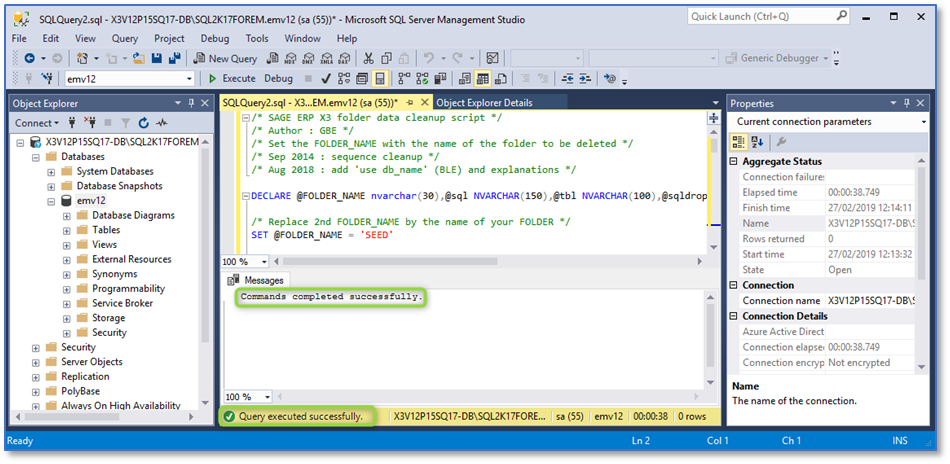Collapse the Aggregate Status section

(734, 162)
